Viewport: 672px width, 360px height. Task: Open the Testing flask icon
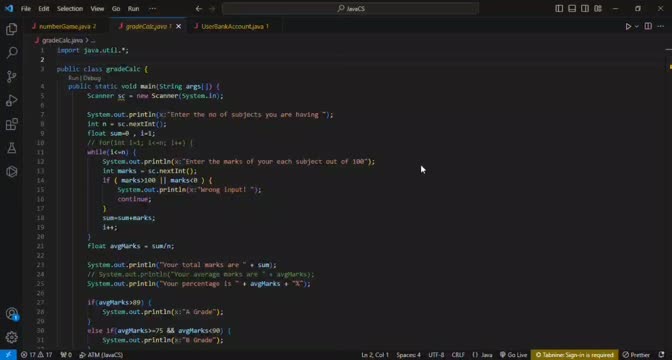[12, 148]
